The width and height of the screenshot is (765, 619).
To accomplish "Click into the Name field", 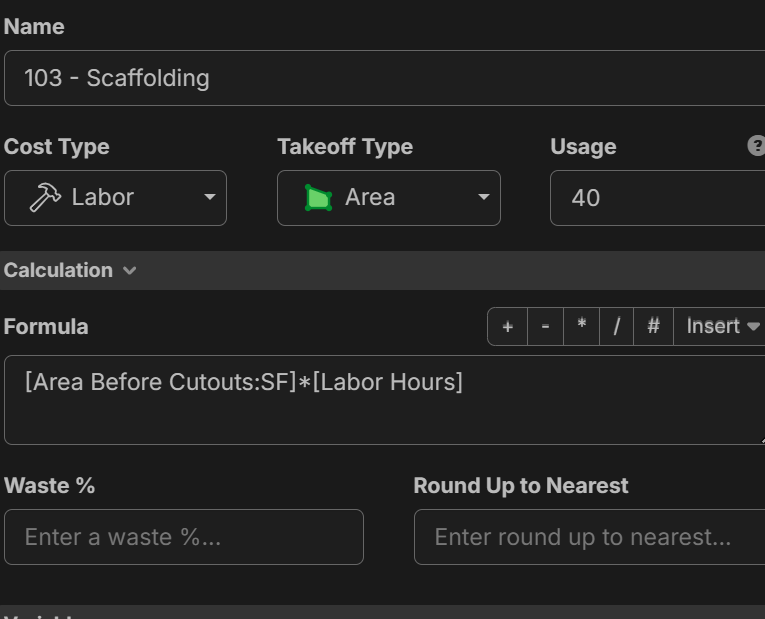I will coord(380,78).
